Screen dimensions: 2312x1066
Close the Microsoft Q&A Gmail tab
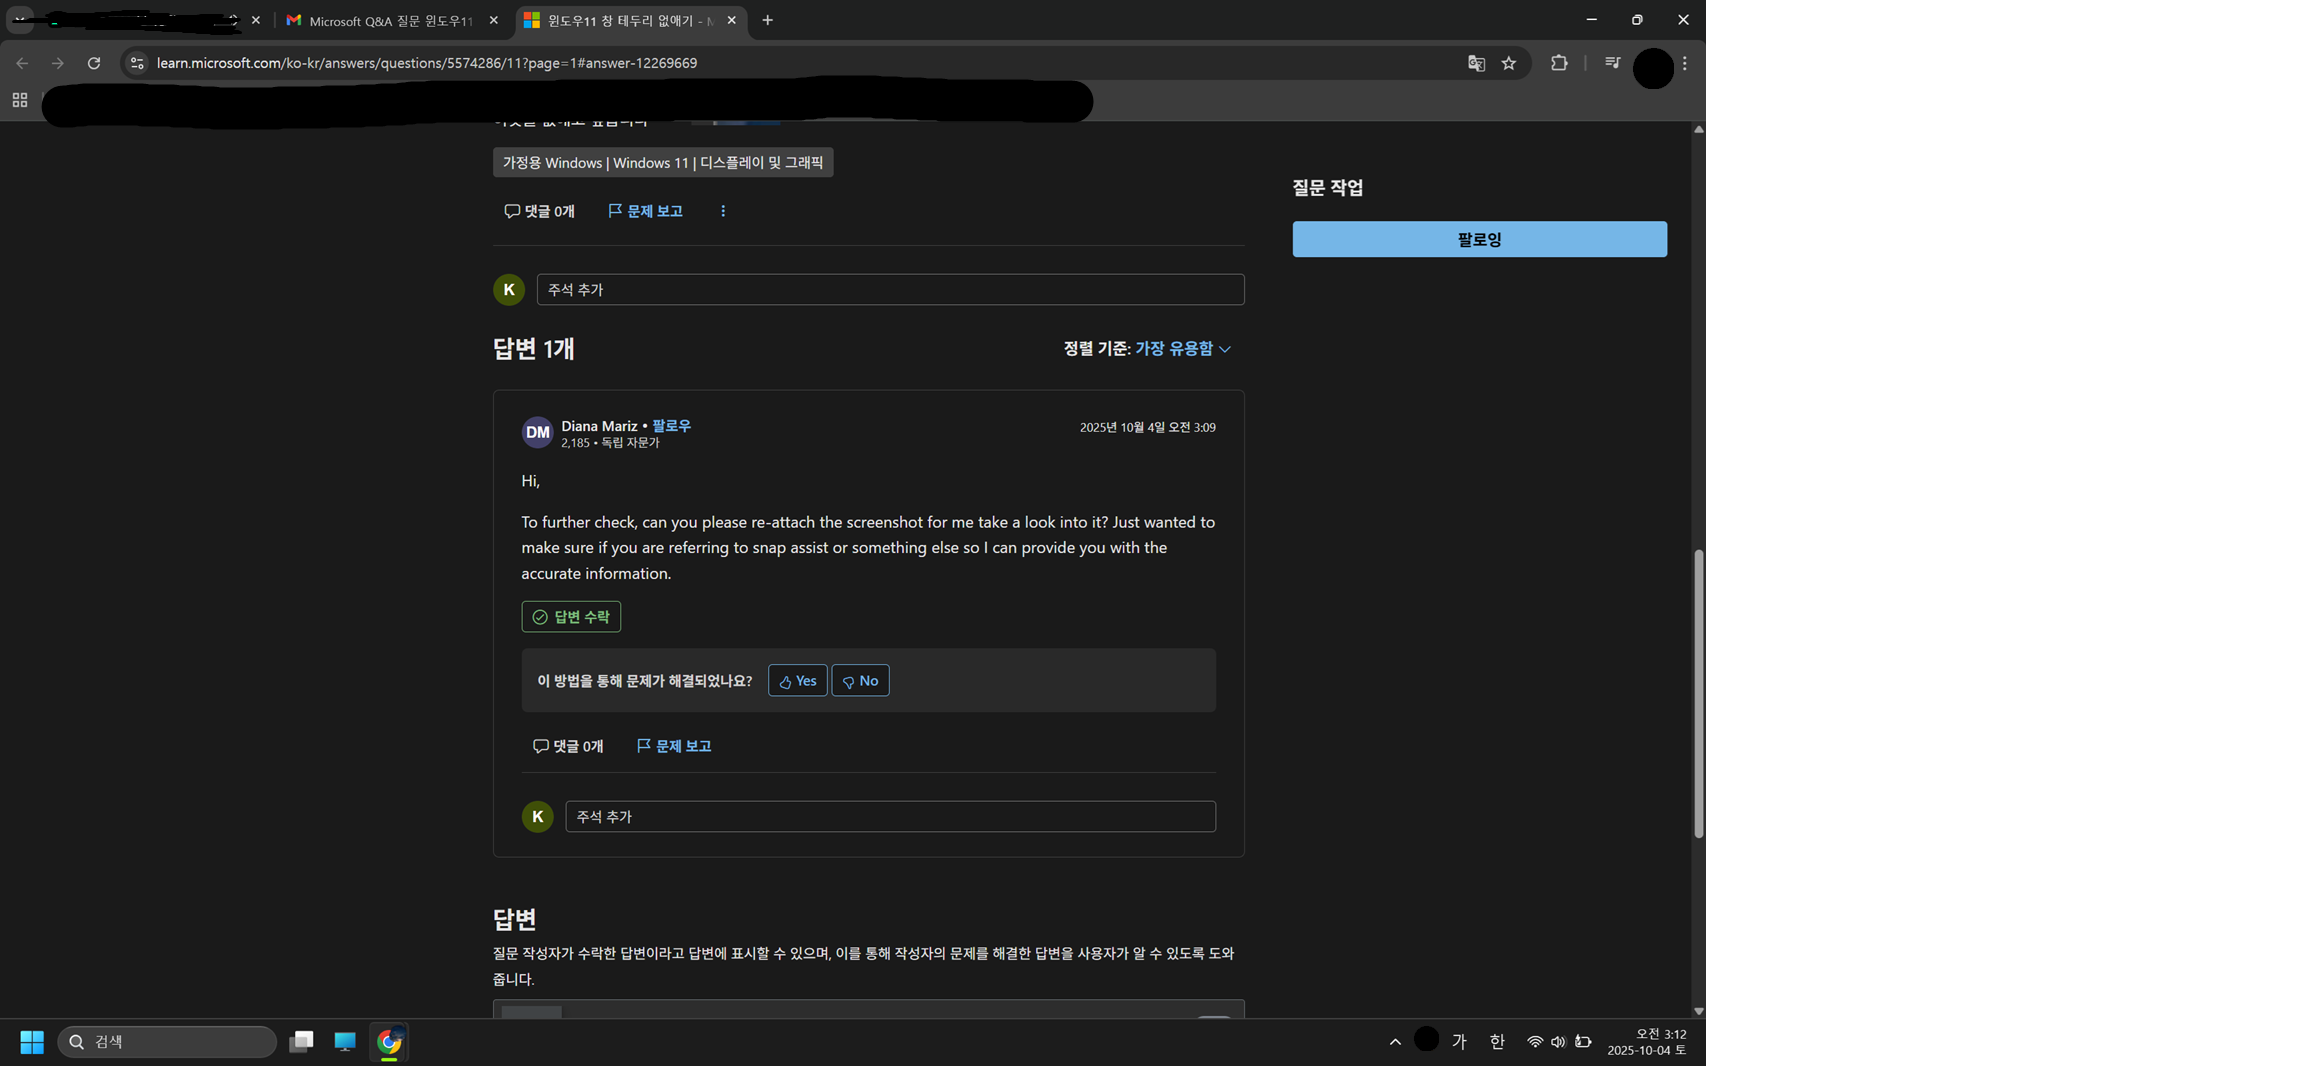tap(493, 20)
